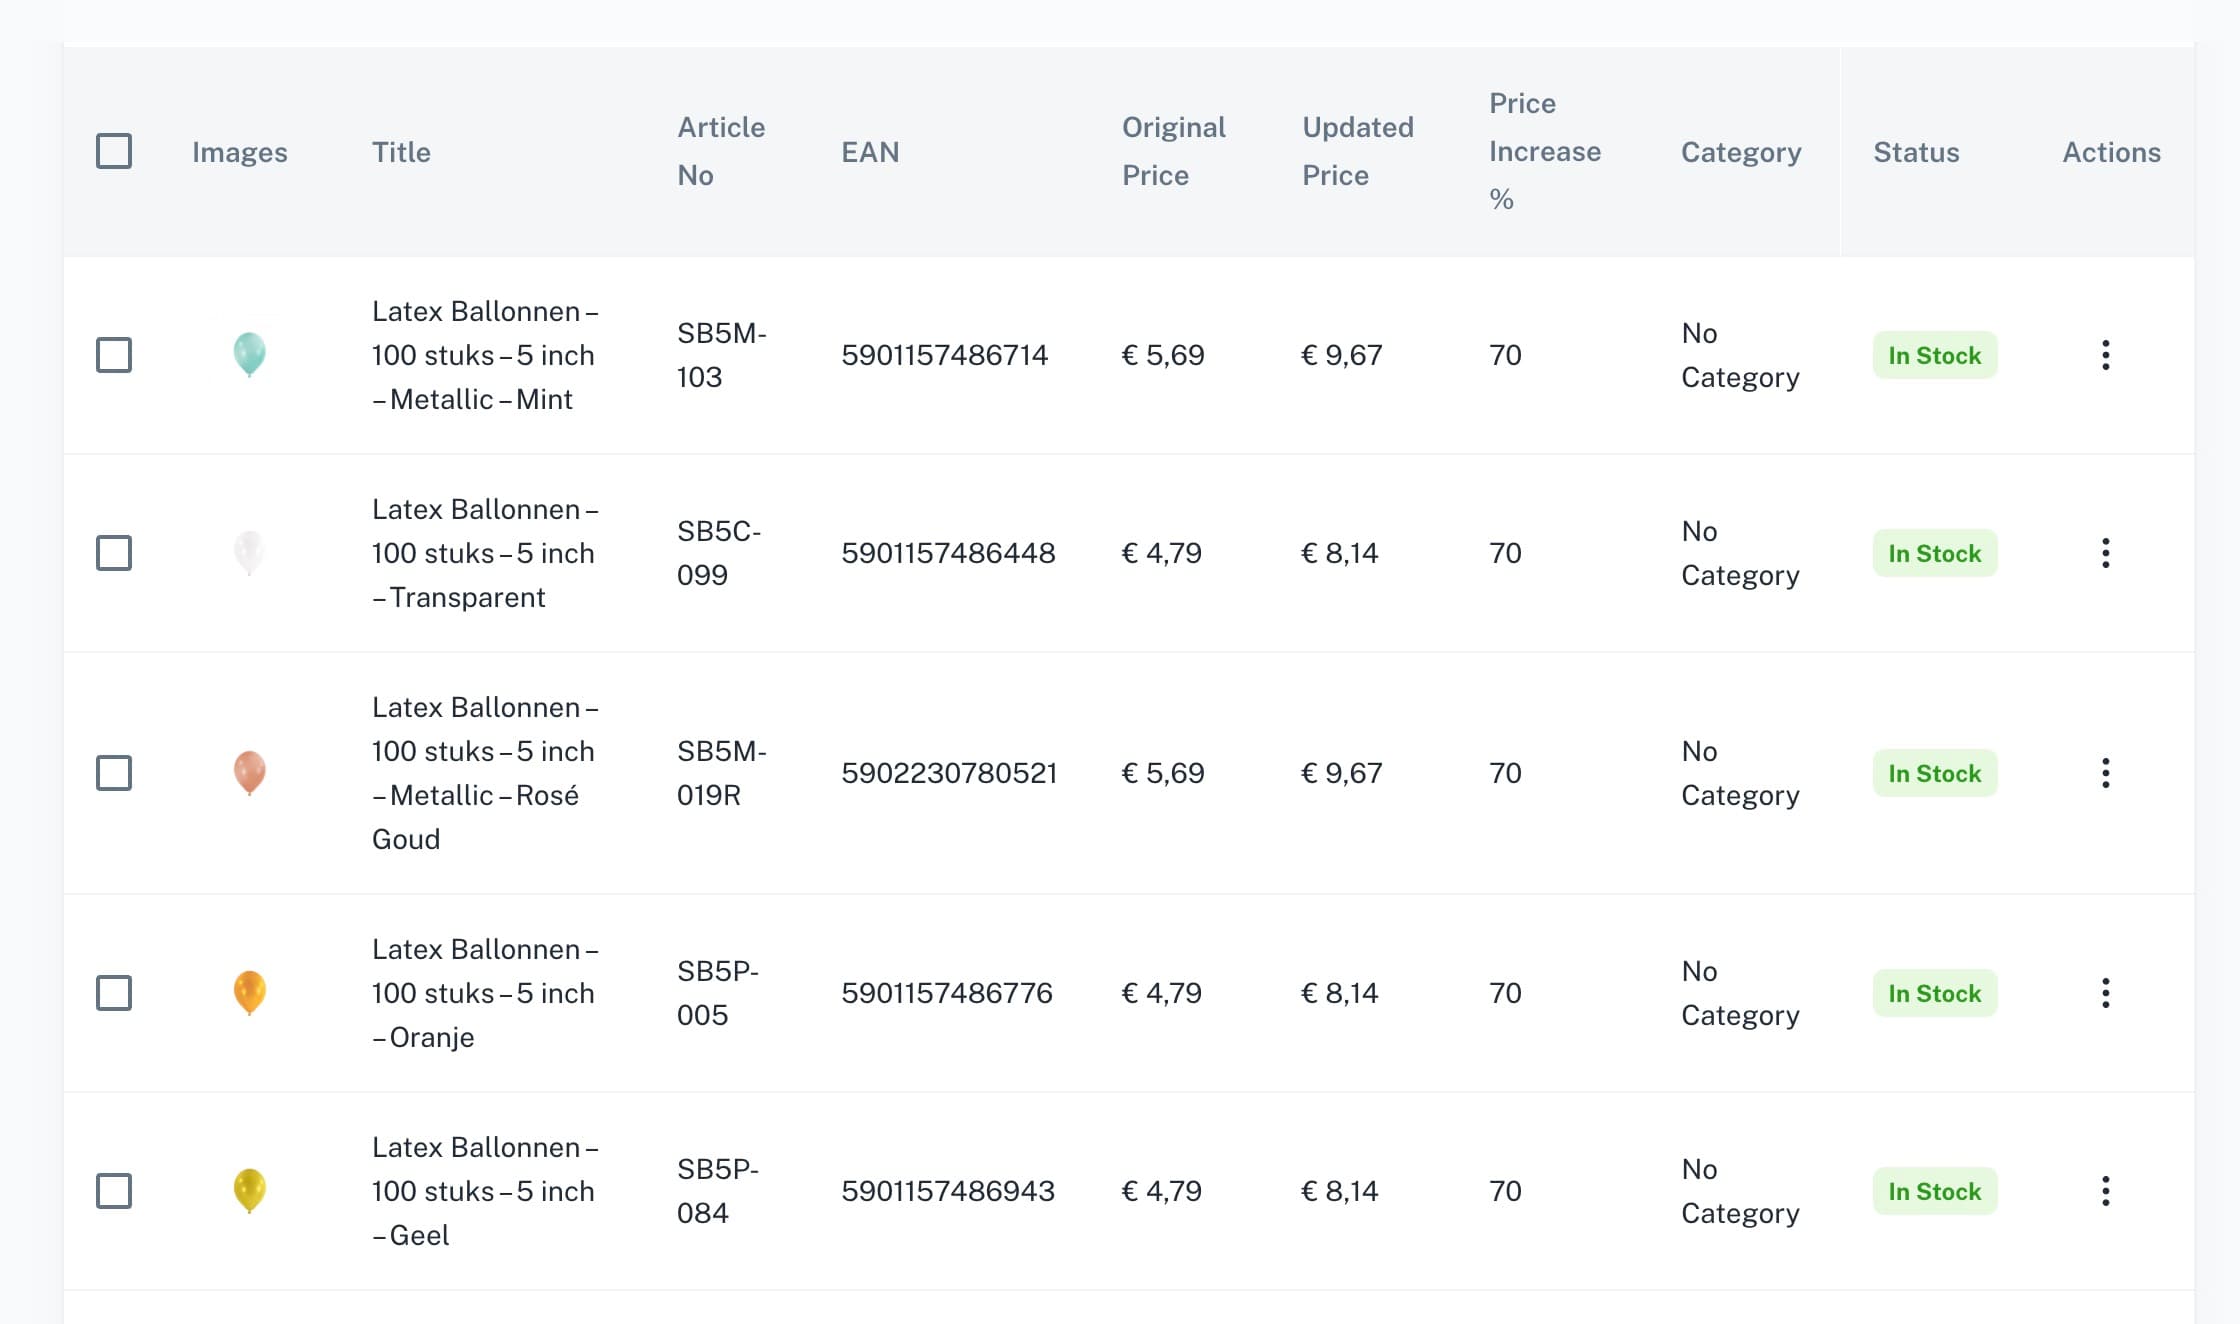
Task: Click the Title column header
Action: pyautogui.click(x=401, y=152)
